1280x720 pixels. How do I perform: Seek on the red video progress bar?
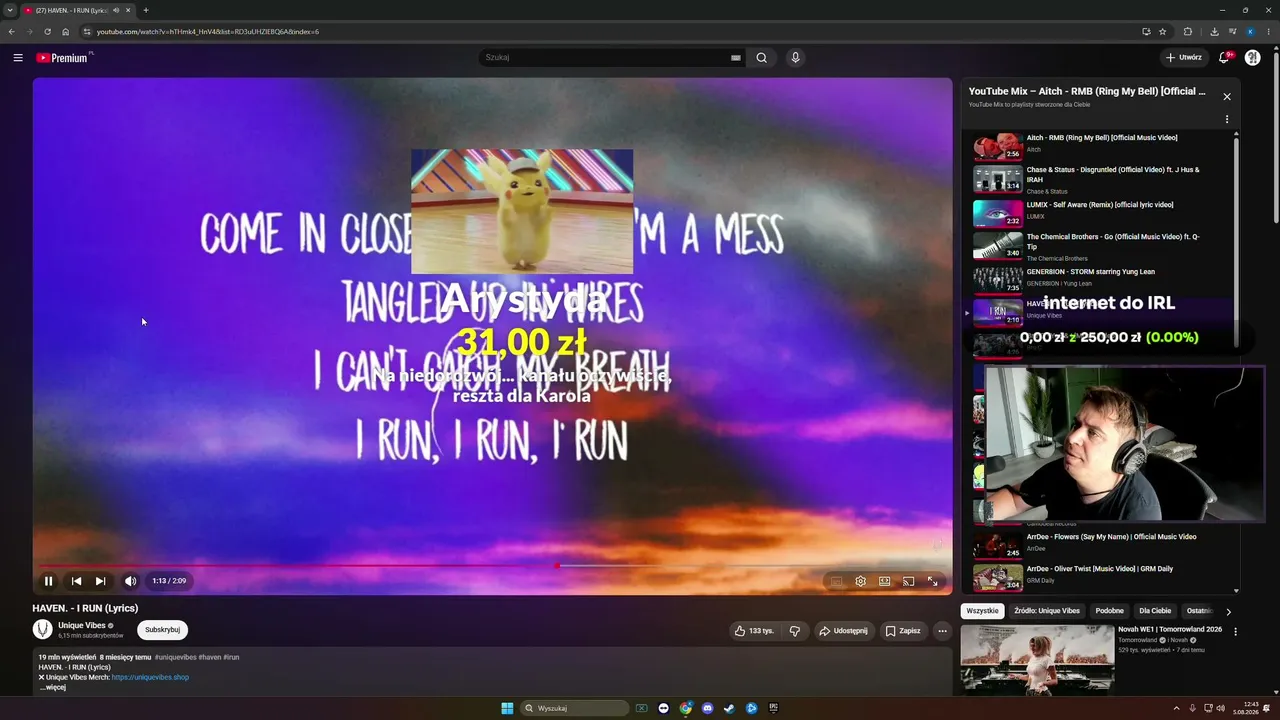[x=492, y=566]
